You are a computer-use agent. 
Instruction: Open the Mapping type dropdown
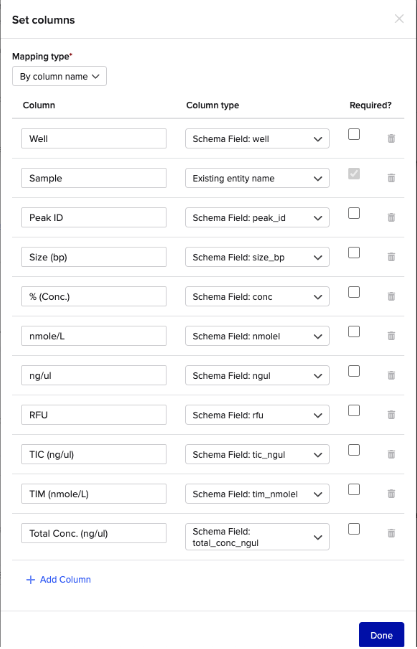click(x=59, y=76)
